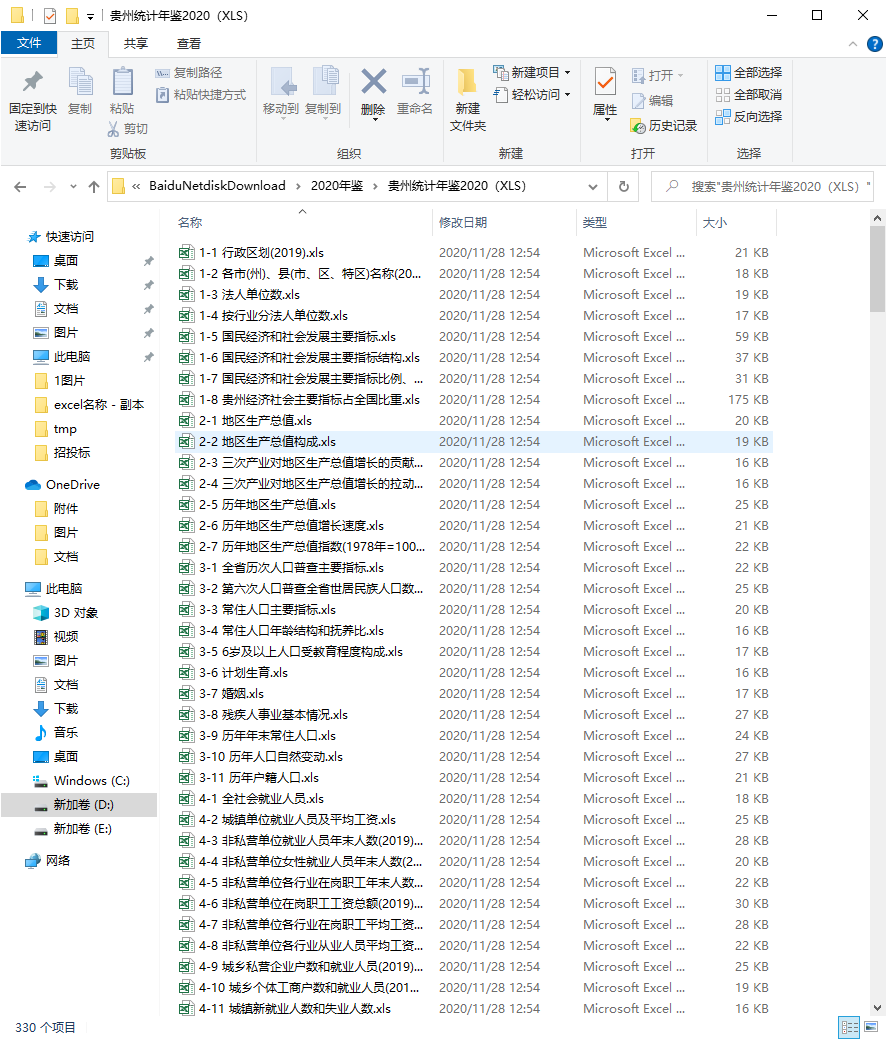Open the Properties checkmark icon
Viewport: 887px width, 1040px height.
(x=605, y=83)
